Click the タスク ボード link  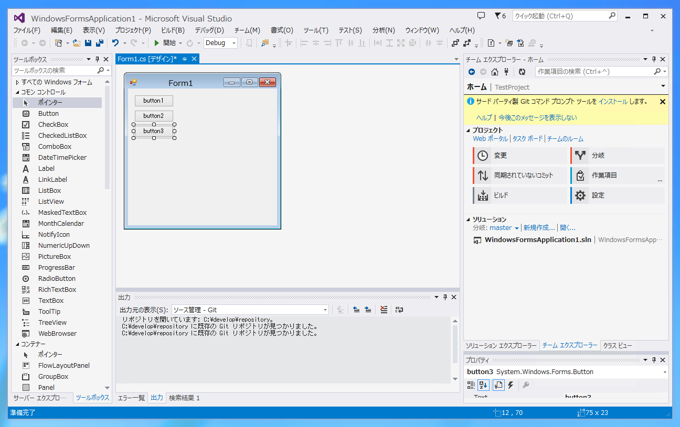click(528, 139)
